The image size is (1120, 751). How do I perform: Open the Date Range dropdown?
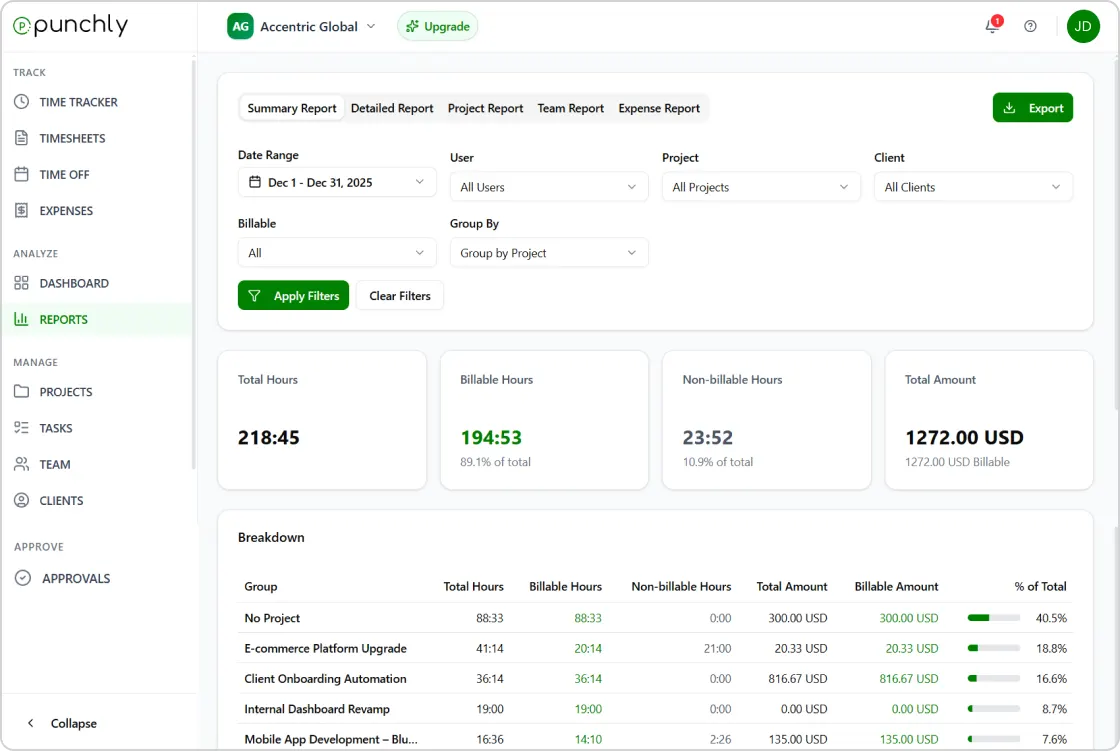[x=337, y=183]
